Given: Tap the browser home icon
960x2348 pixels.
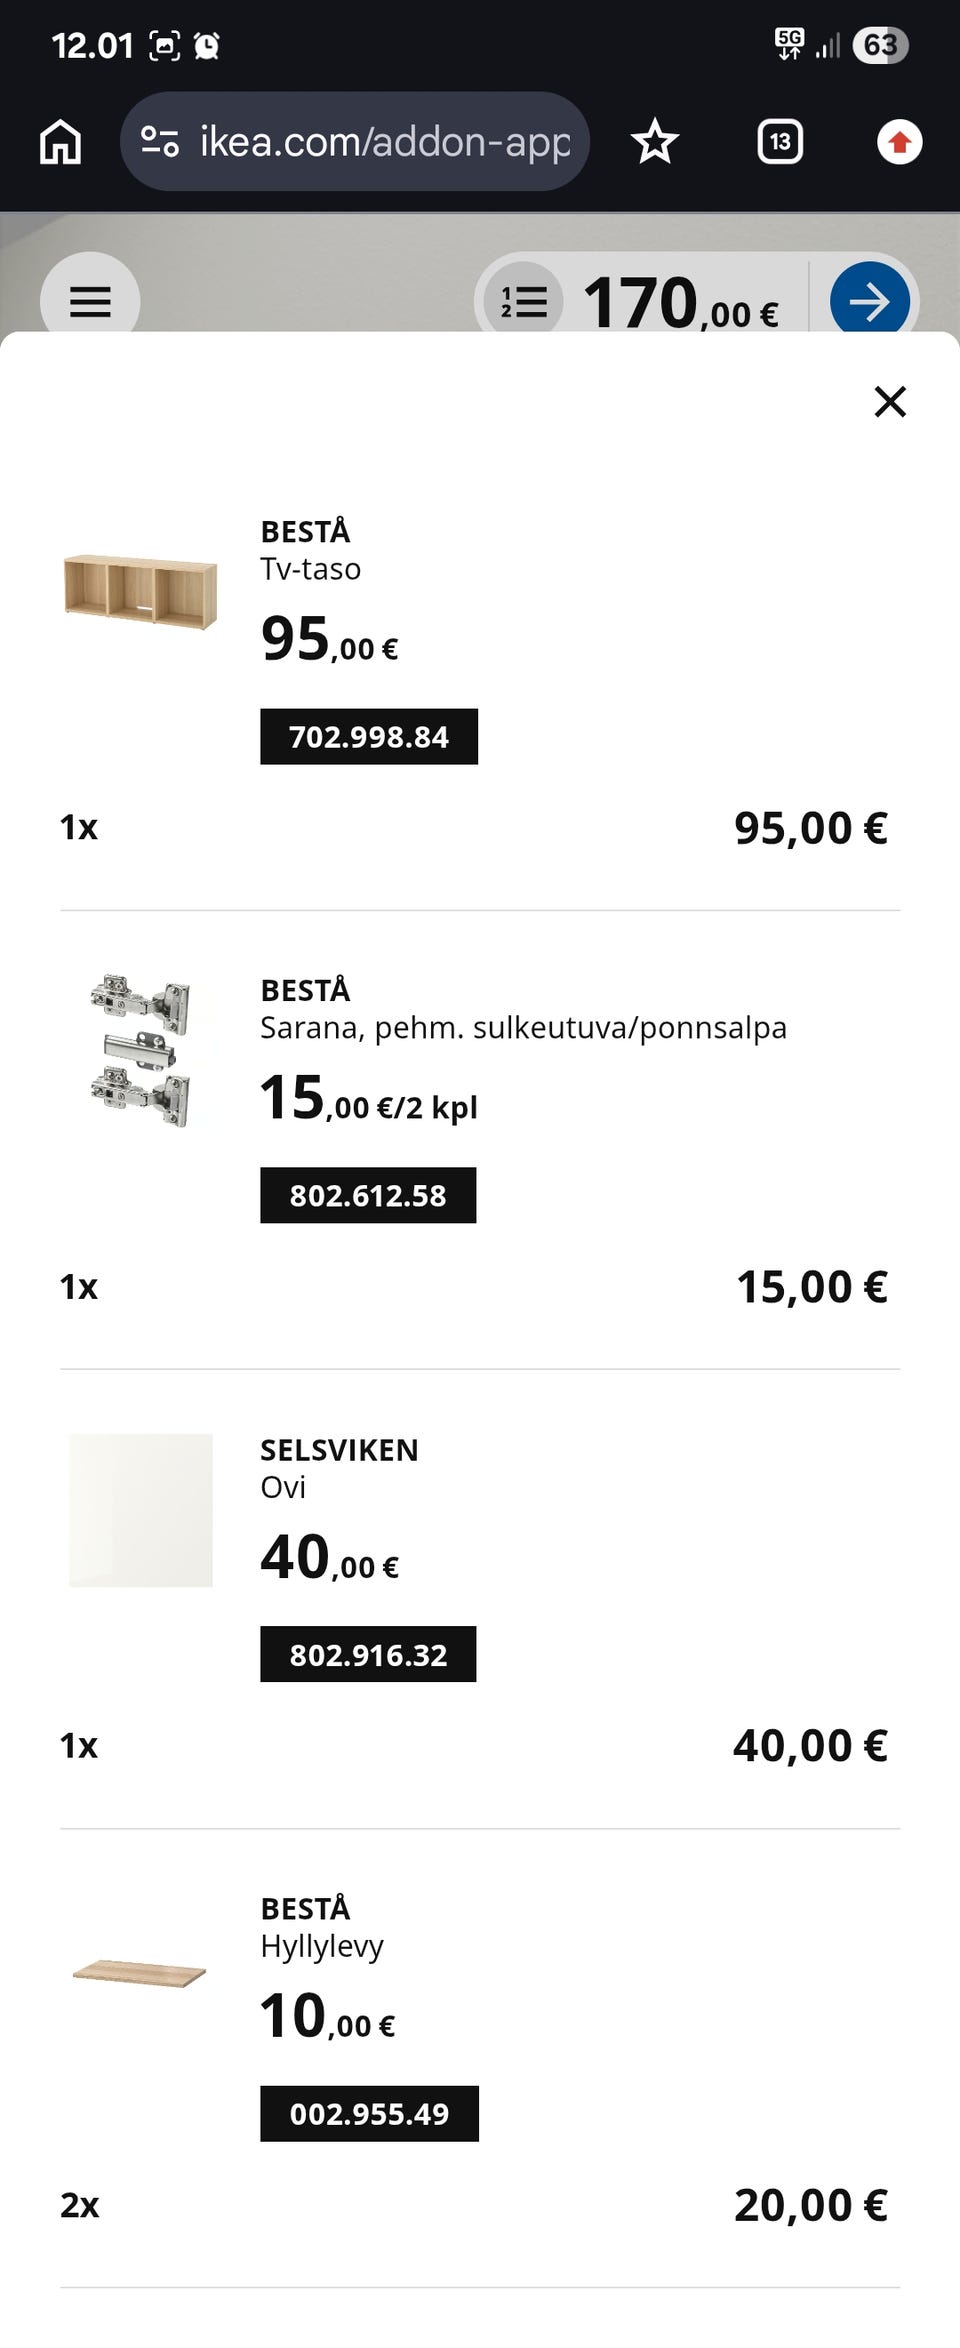Looking at the screenshot, I should point(60,142).
